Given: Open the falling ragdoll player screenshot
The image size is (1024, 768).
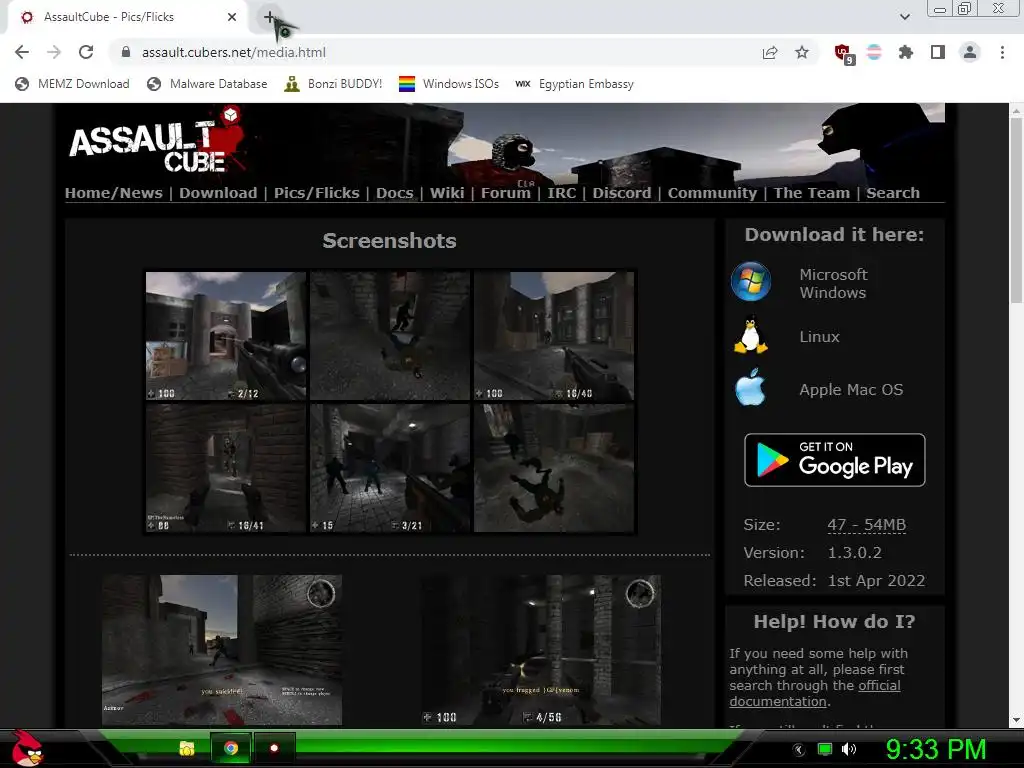Looking at the screenshot, I should pos(554,468).
